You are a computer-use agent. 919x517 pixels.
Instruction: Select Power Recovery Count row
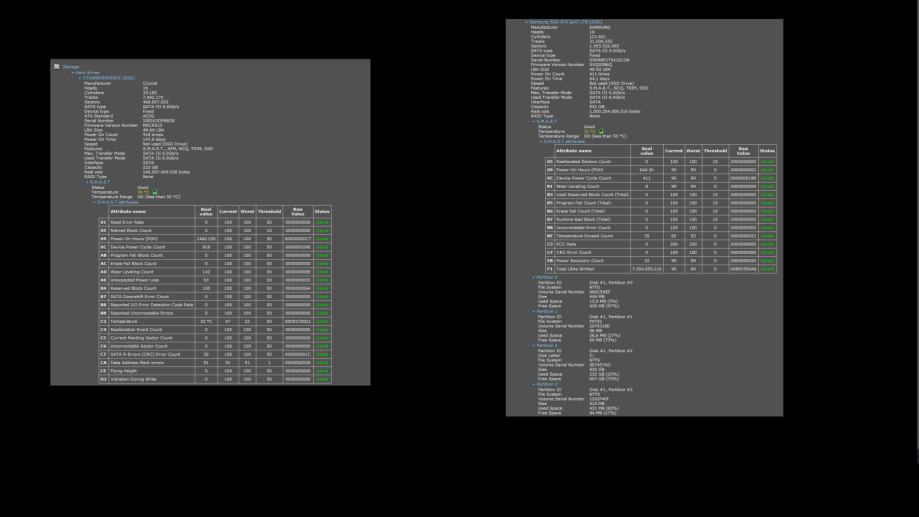coord(661,261)
